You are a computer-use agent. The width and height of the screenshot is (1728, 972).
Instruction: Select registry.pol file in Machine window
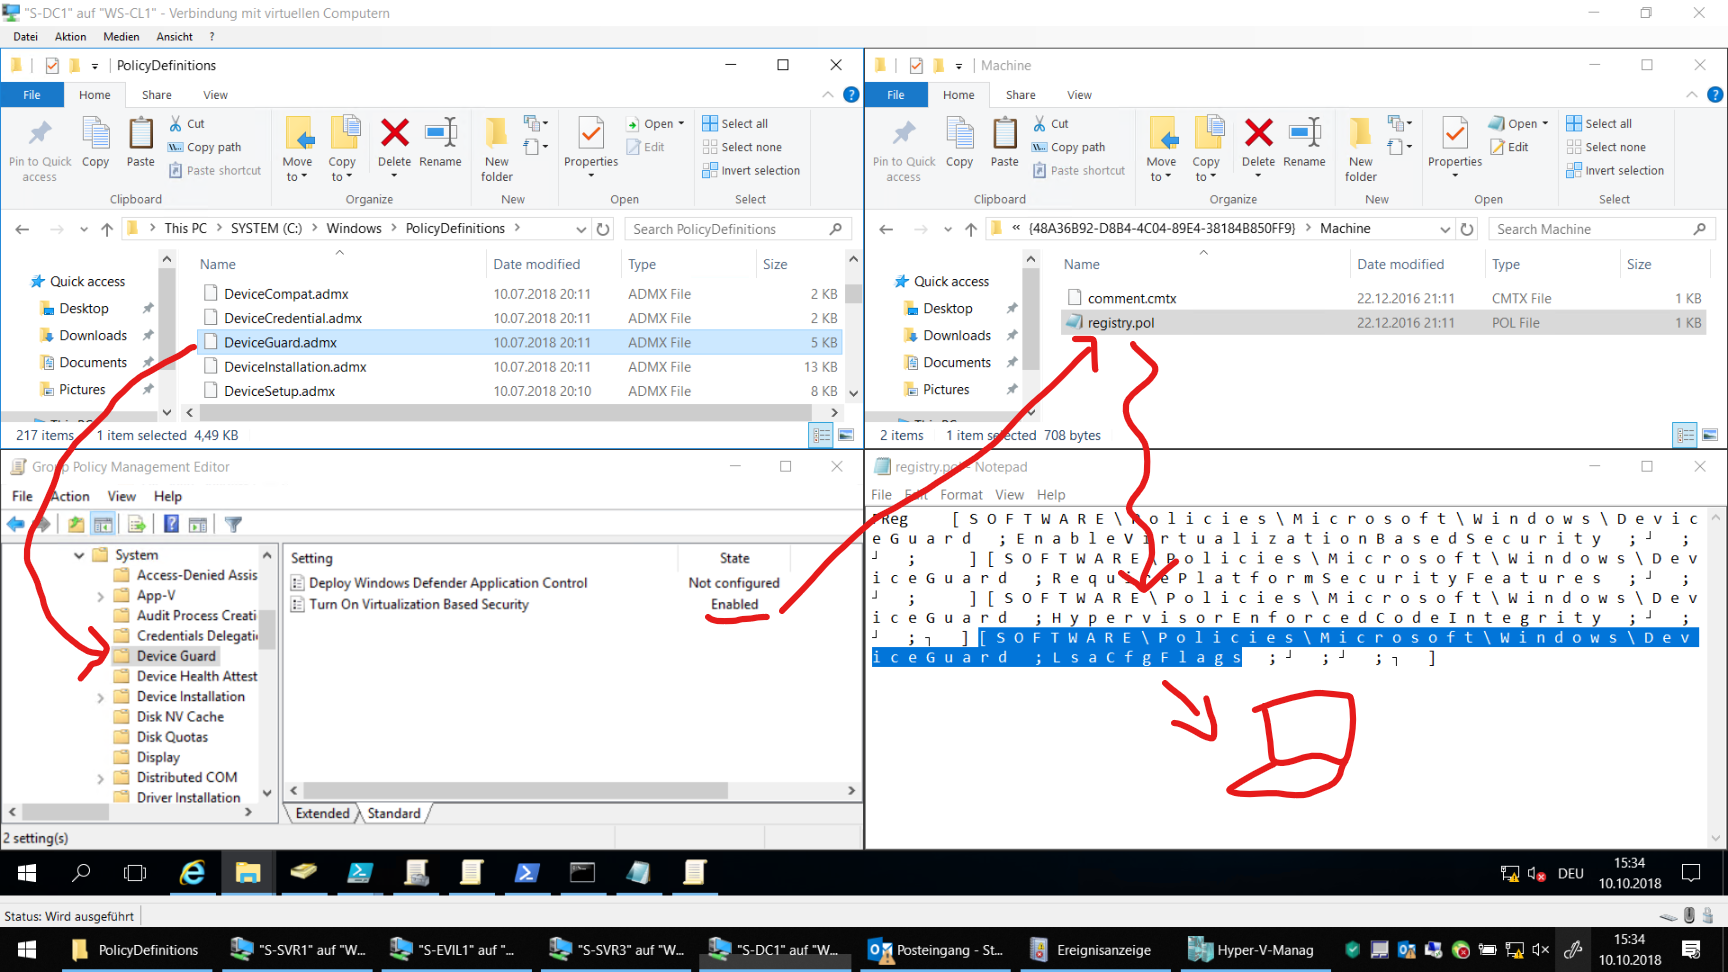point(1383,323)
